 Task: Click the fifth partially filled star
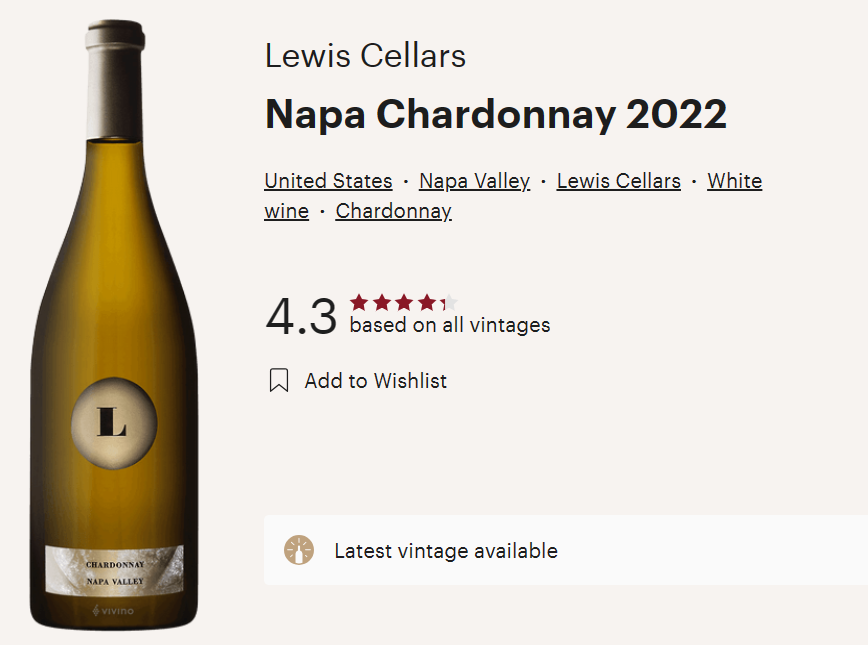(x=449, y=302)
